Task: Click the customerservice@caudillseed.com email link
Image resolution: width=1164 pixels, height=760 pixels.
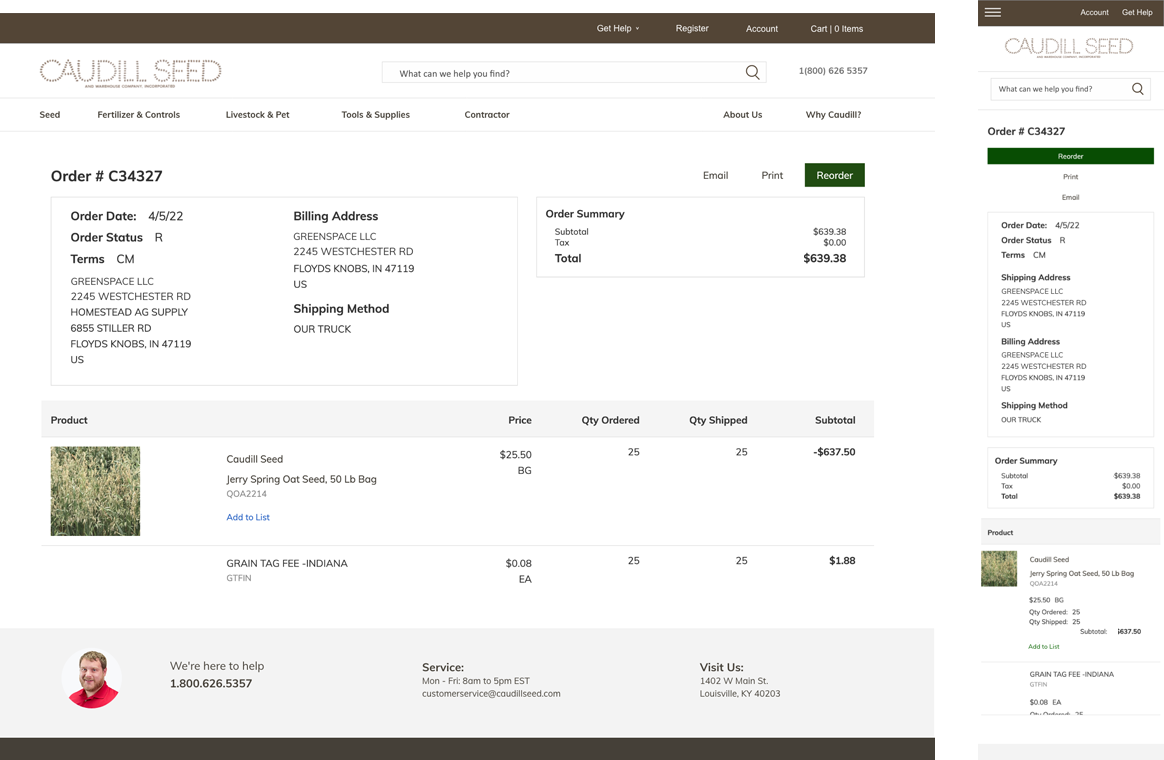Action: (491, 694)
